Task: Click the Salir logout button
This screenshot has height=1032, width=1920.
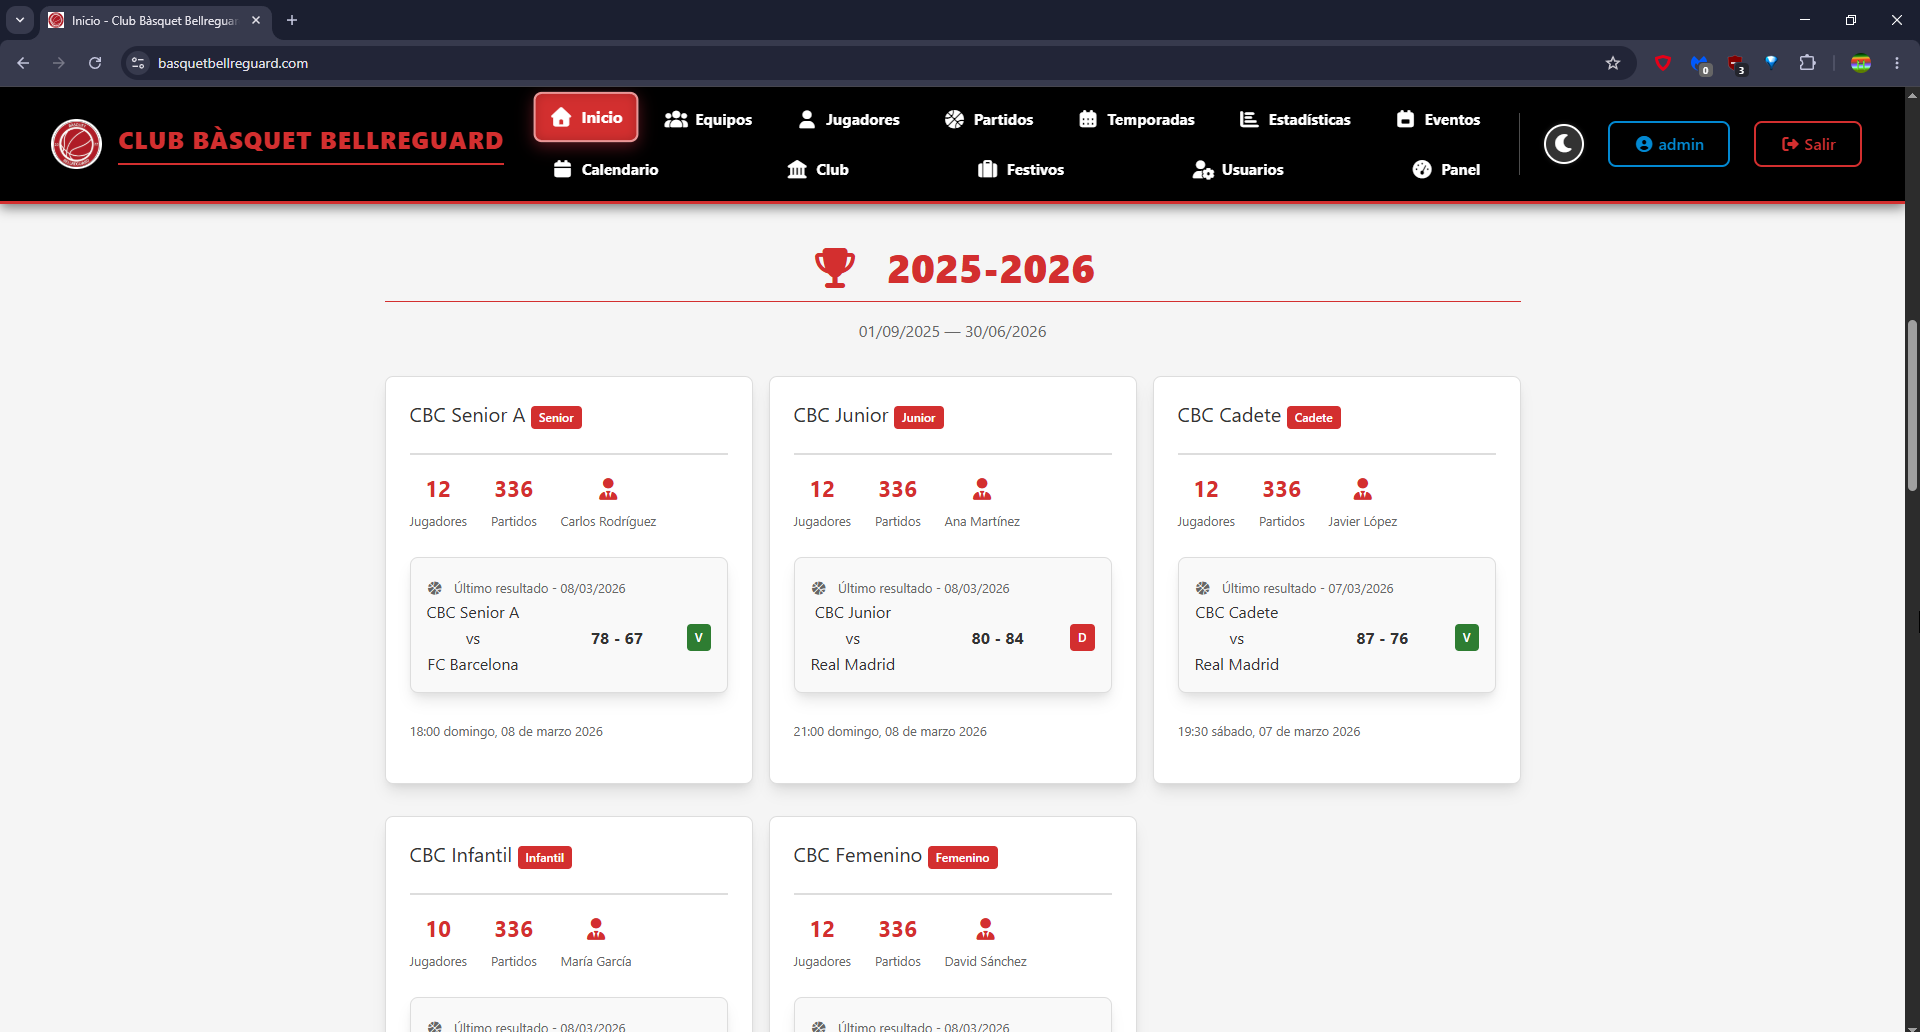Action: [1808, 144]
